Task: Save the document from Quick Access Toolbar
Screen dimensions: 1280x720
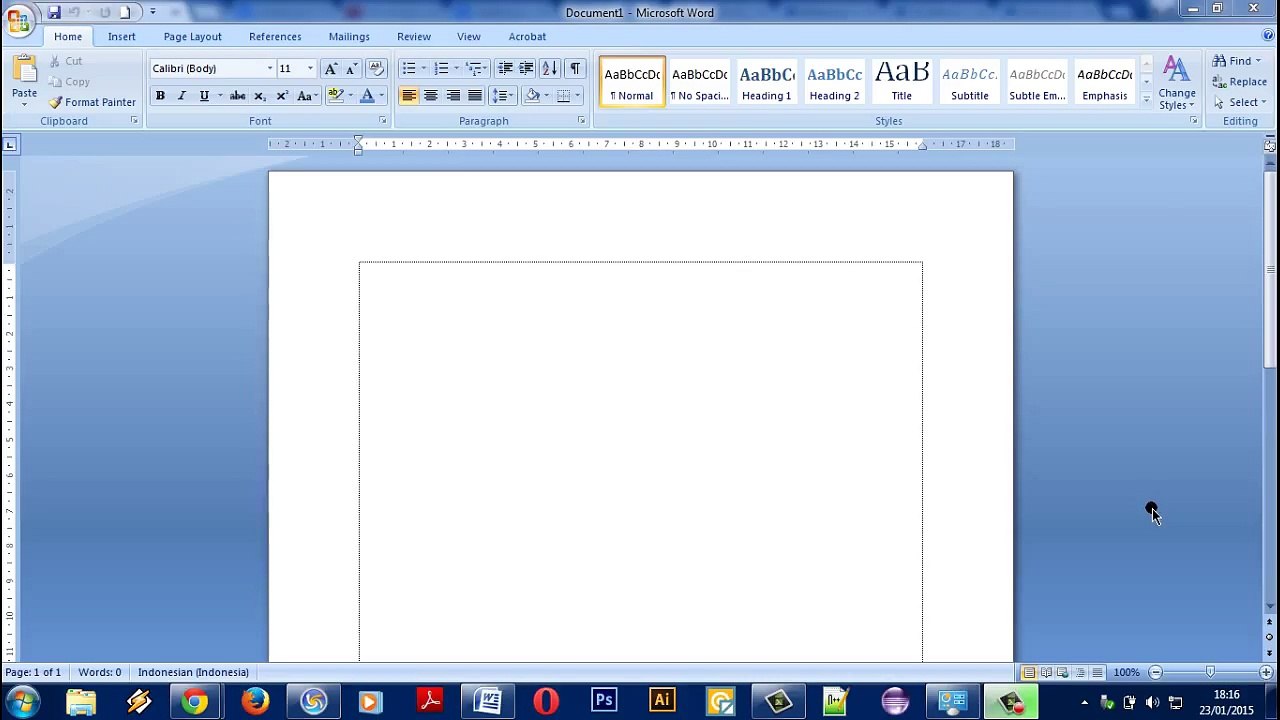Action: click(54, 12)
